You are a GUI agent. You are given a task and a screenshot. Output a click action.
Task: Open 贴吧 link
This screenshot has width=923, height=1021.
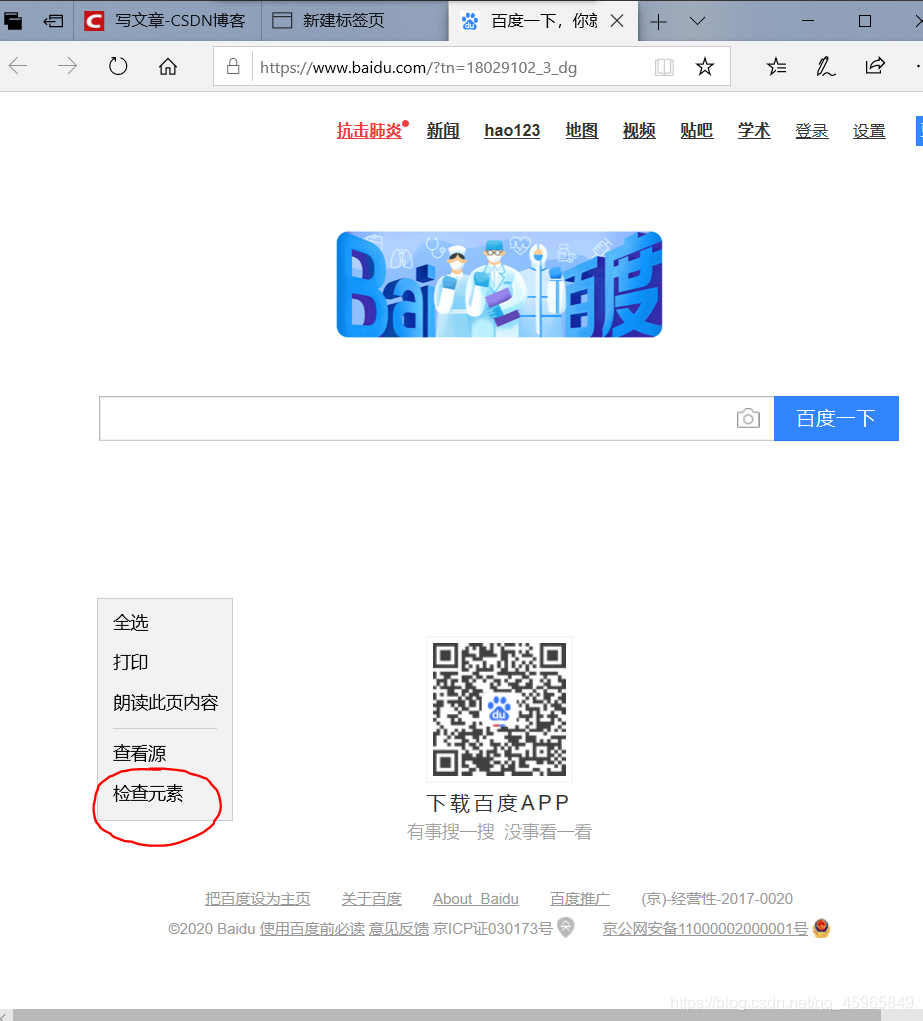click(x=696, y=131)
